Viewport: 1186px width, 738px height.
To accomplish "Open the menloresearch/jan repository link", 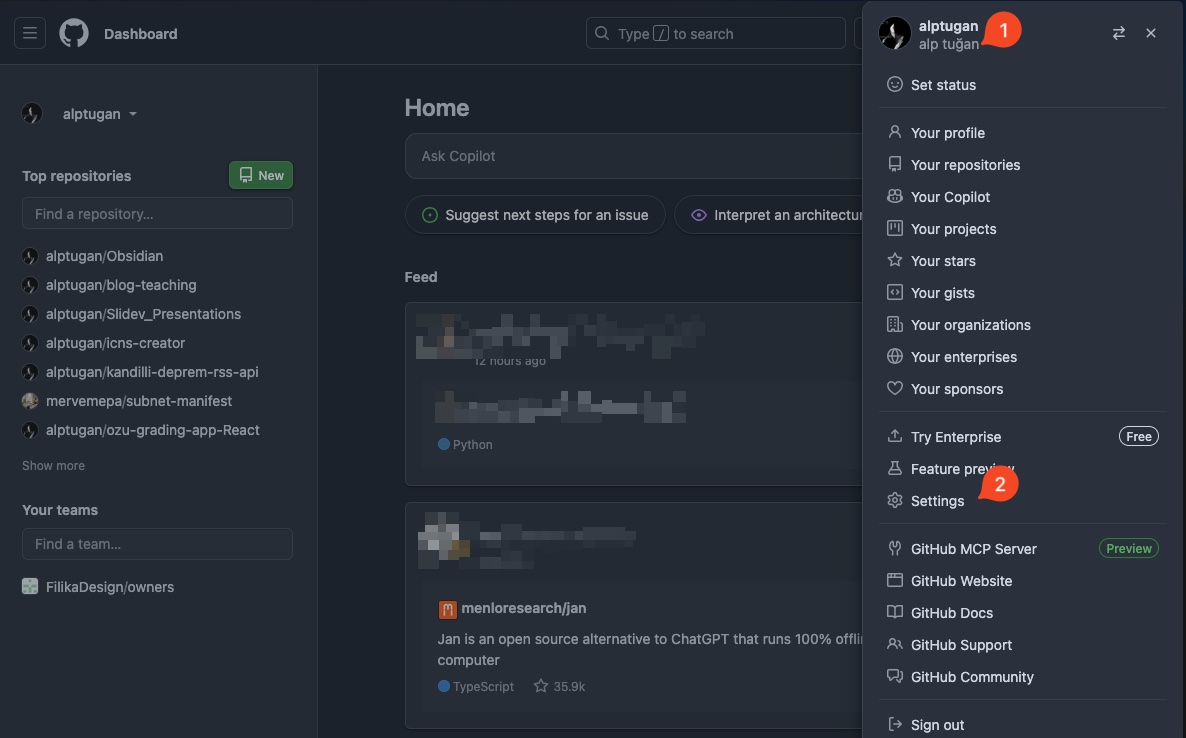I will [x=523, y=608].
